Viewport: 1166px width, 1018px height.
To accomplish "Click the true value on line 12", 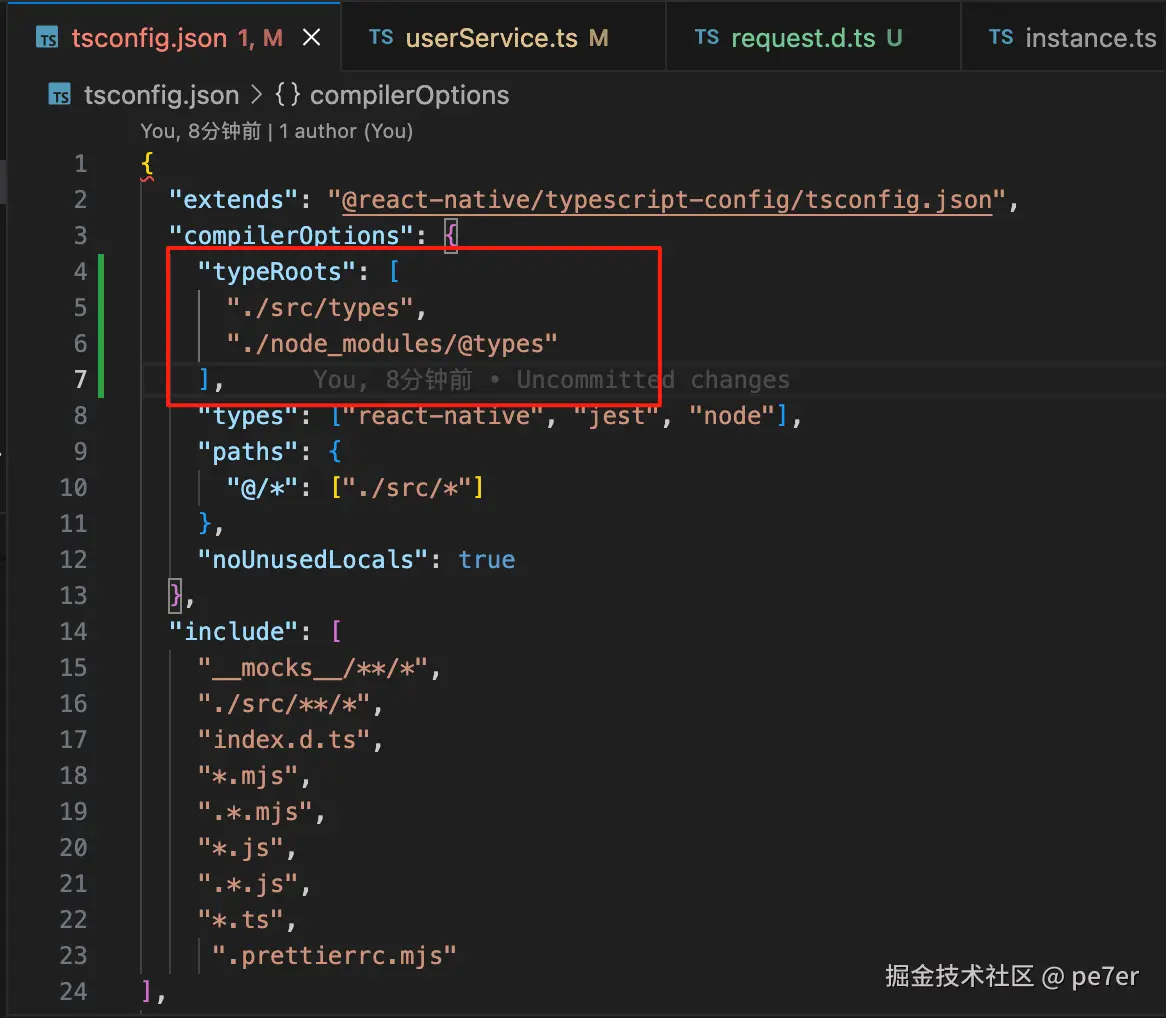I will click(486, 560).
